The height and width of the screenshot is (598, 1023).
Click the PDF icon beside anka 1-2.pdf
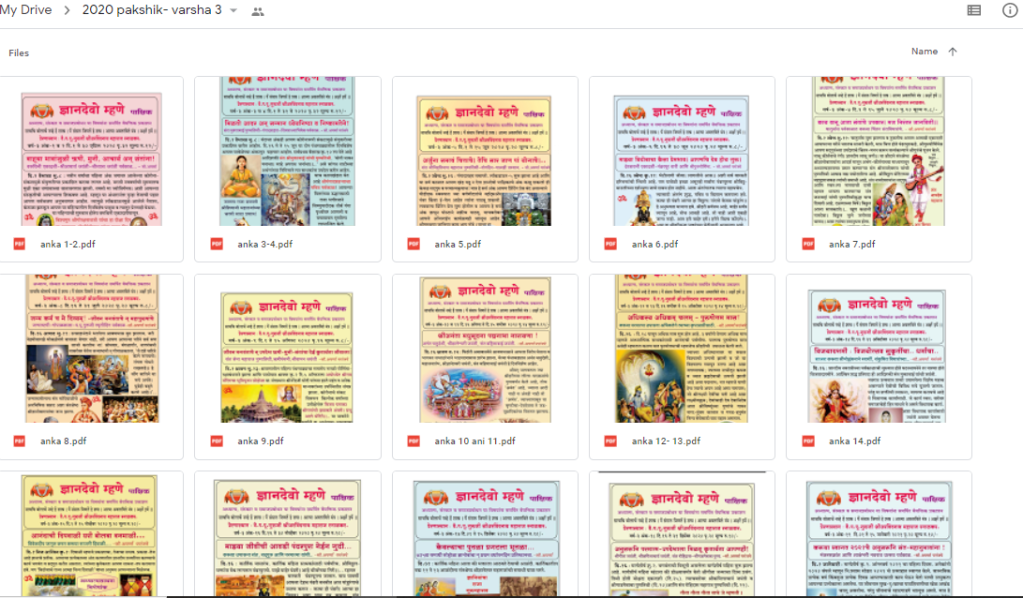point(19,244)
